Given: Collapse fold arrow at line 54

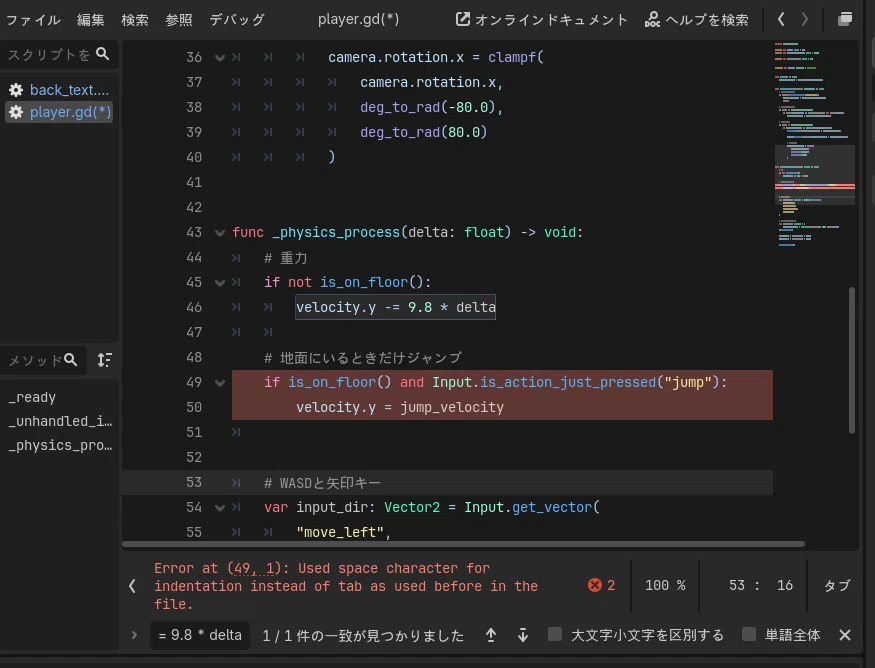Looking at the screenshot, I should [220, 508].
